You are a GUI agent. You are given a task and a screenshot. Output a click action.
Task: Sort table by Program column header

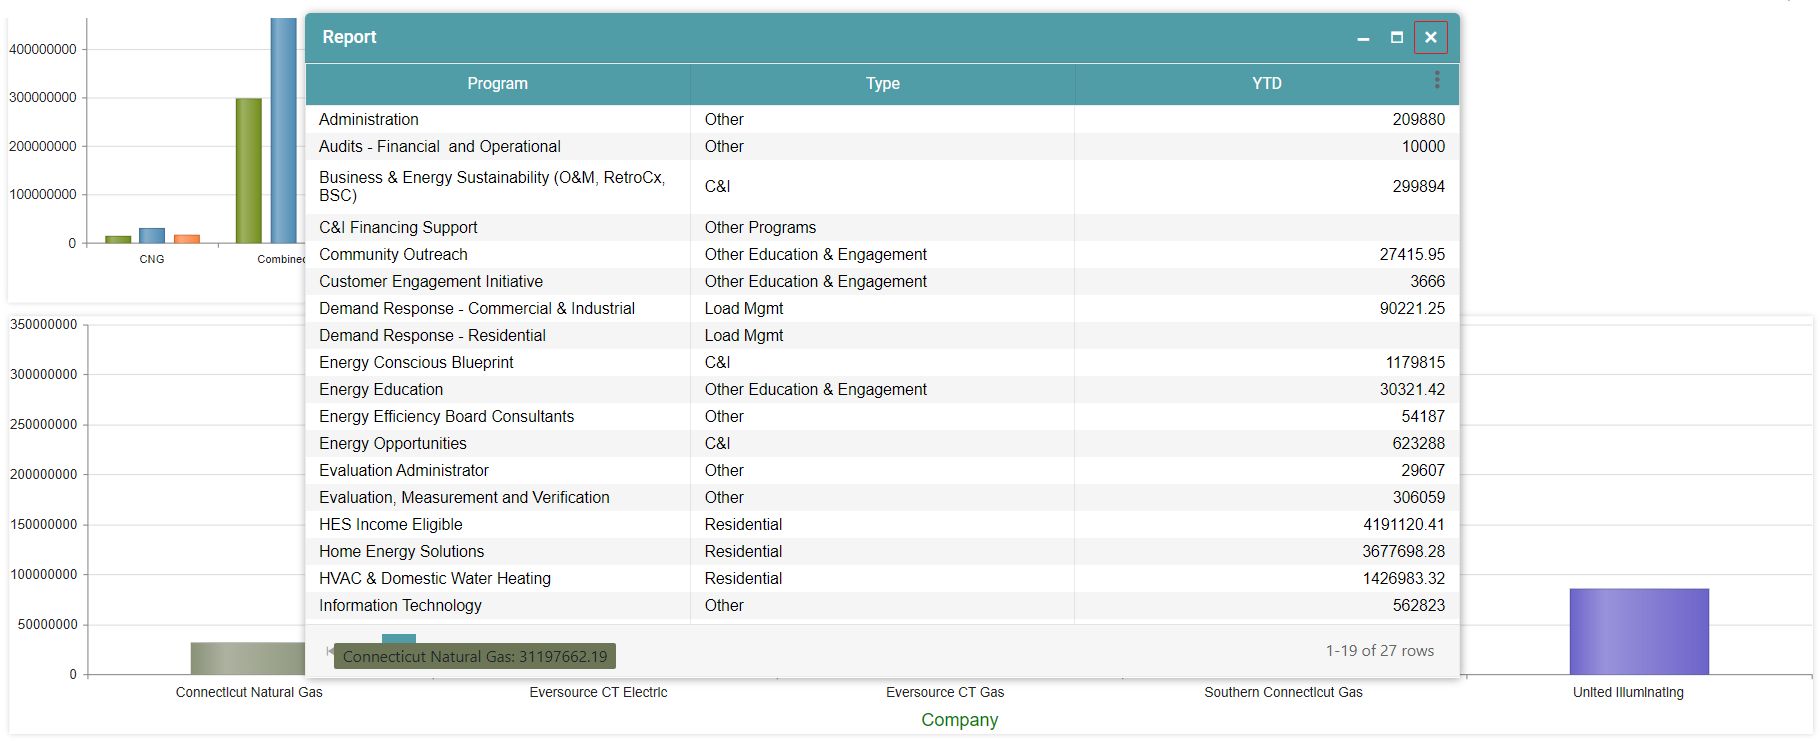(x=497, y=84)
